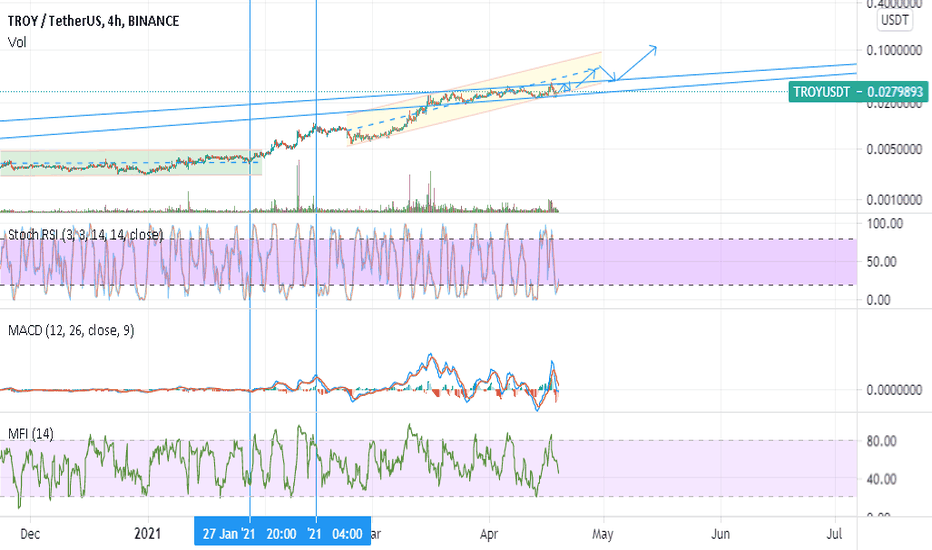Select the Stoch RSI (3, 3, 14, 14, close) label

click(x=85, y=235)
